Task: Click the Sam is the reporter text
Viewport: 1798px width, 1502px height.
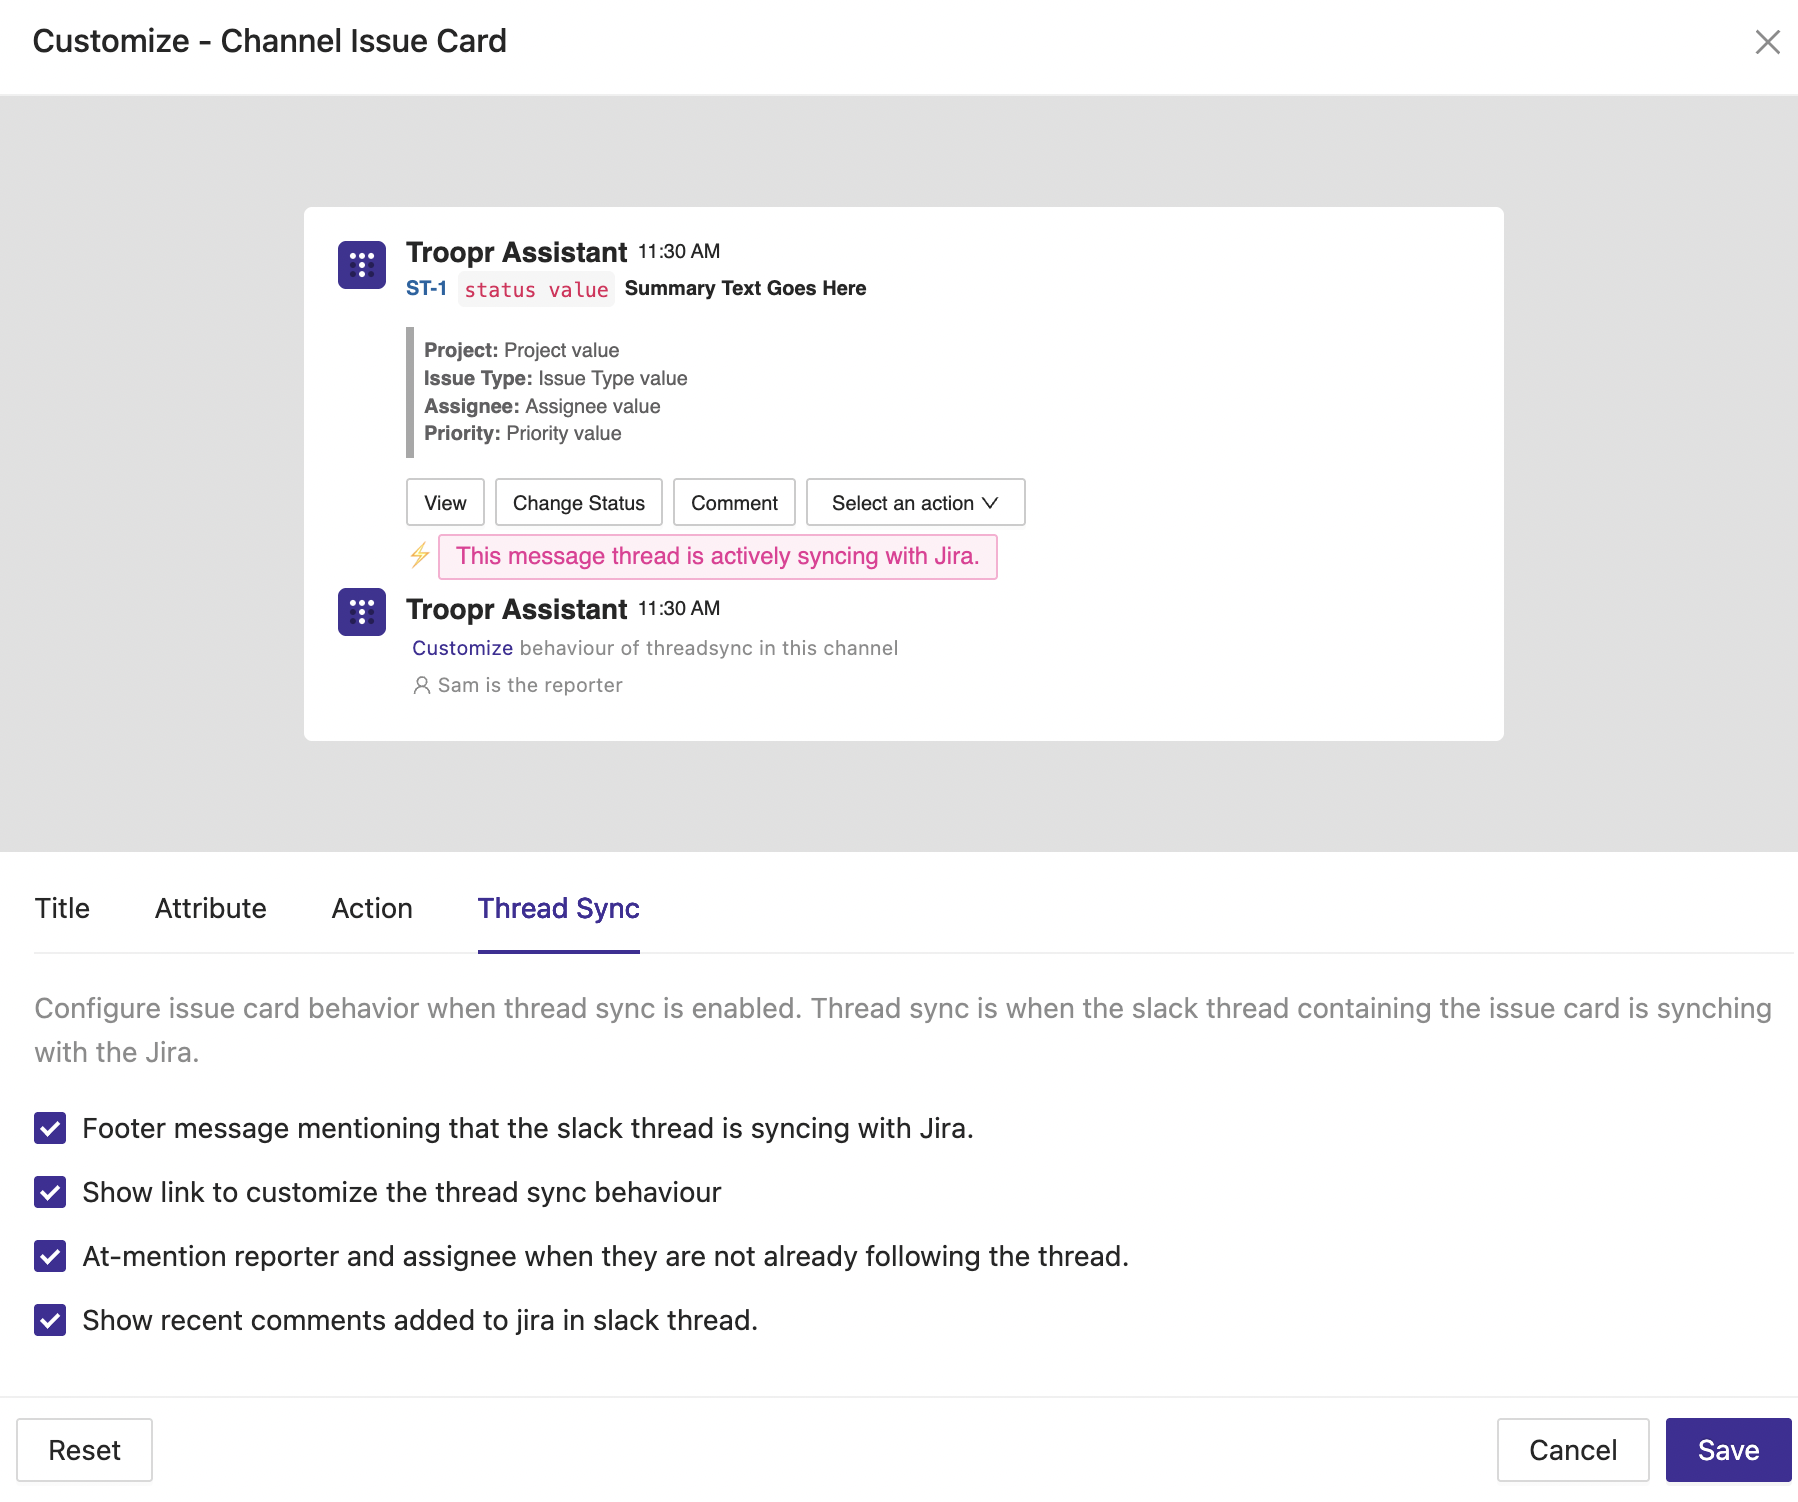Action: pyautogui.click(x=530, y=685)
